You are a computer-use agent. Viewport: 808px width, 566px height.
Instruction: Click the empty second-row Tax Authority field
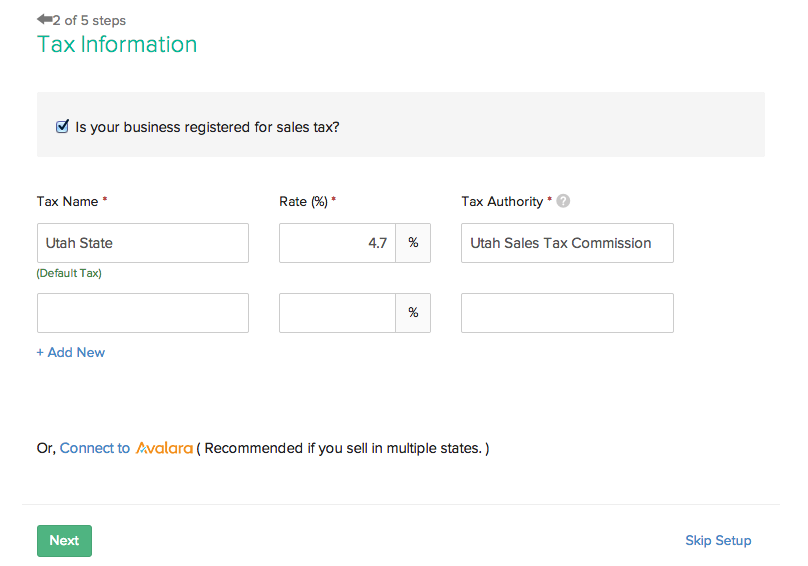pos(567,313)
